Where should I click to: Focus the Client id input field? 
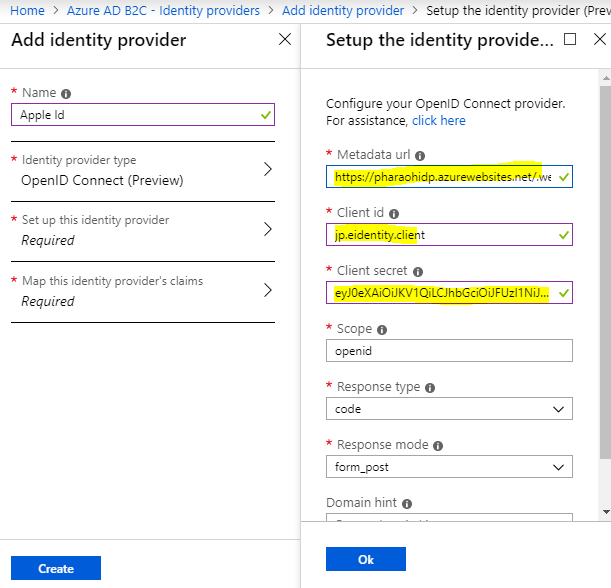pyautogui.click(x=449, y=235)
